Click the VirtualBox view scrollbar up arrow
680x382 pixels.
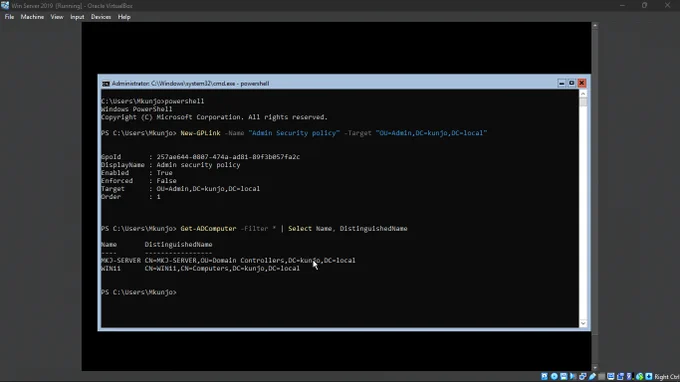coord(595,26)
